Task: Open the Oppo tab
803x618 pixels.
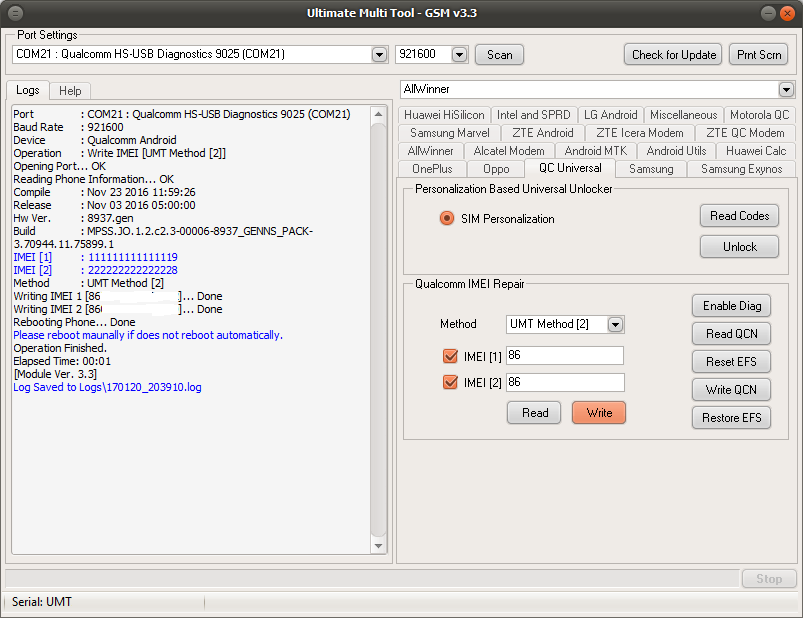Action: pos(496,169)
